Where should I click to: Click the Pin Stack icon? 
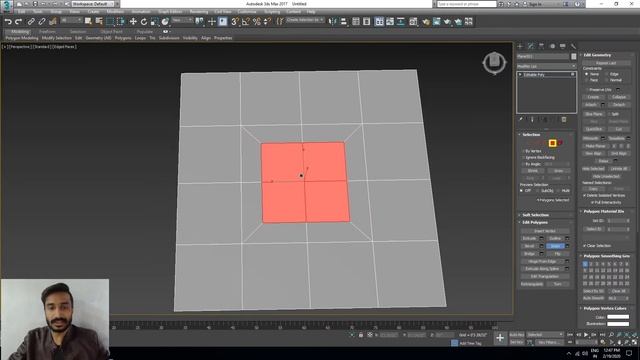coord(521,120)
